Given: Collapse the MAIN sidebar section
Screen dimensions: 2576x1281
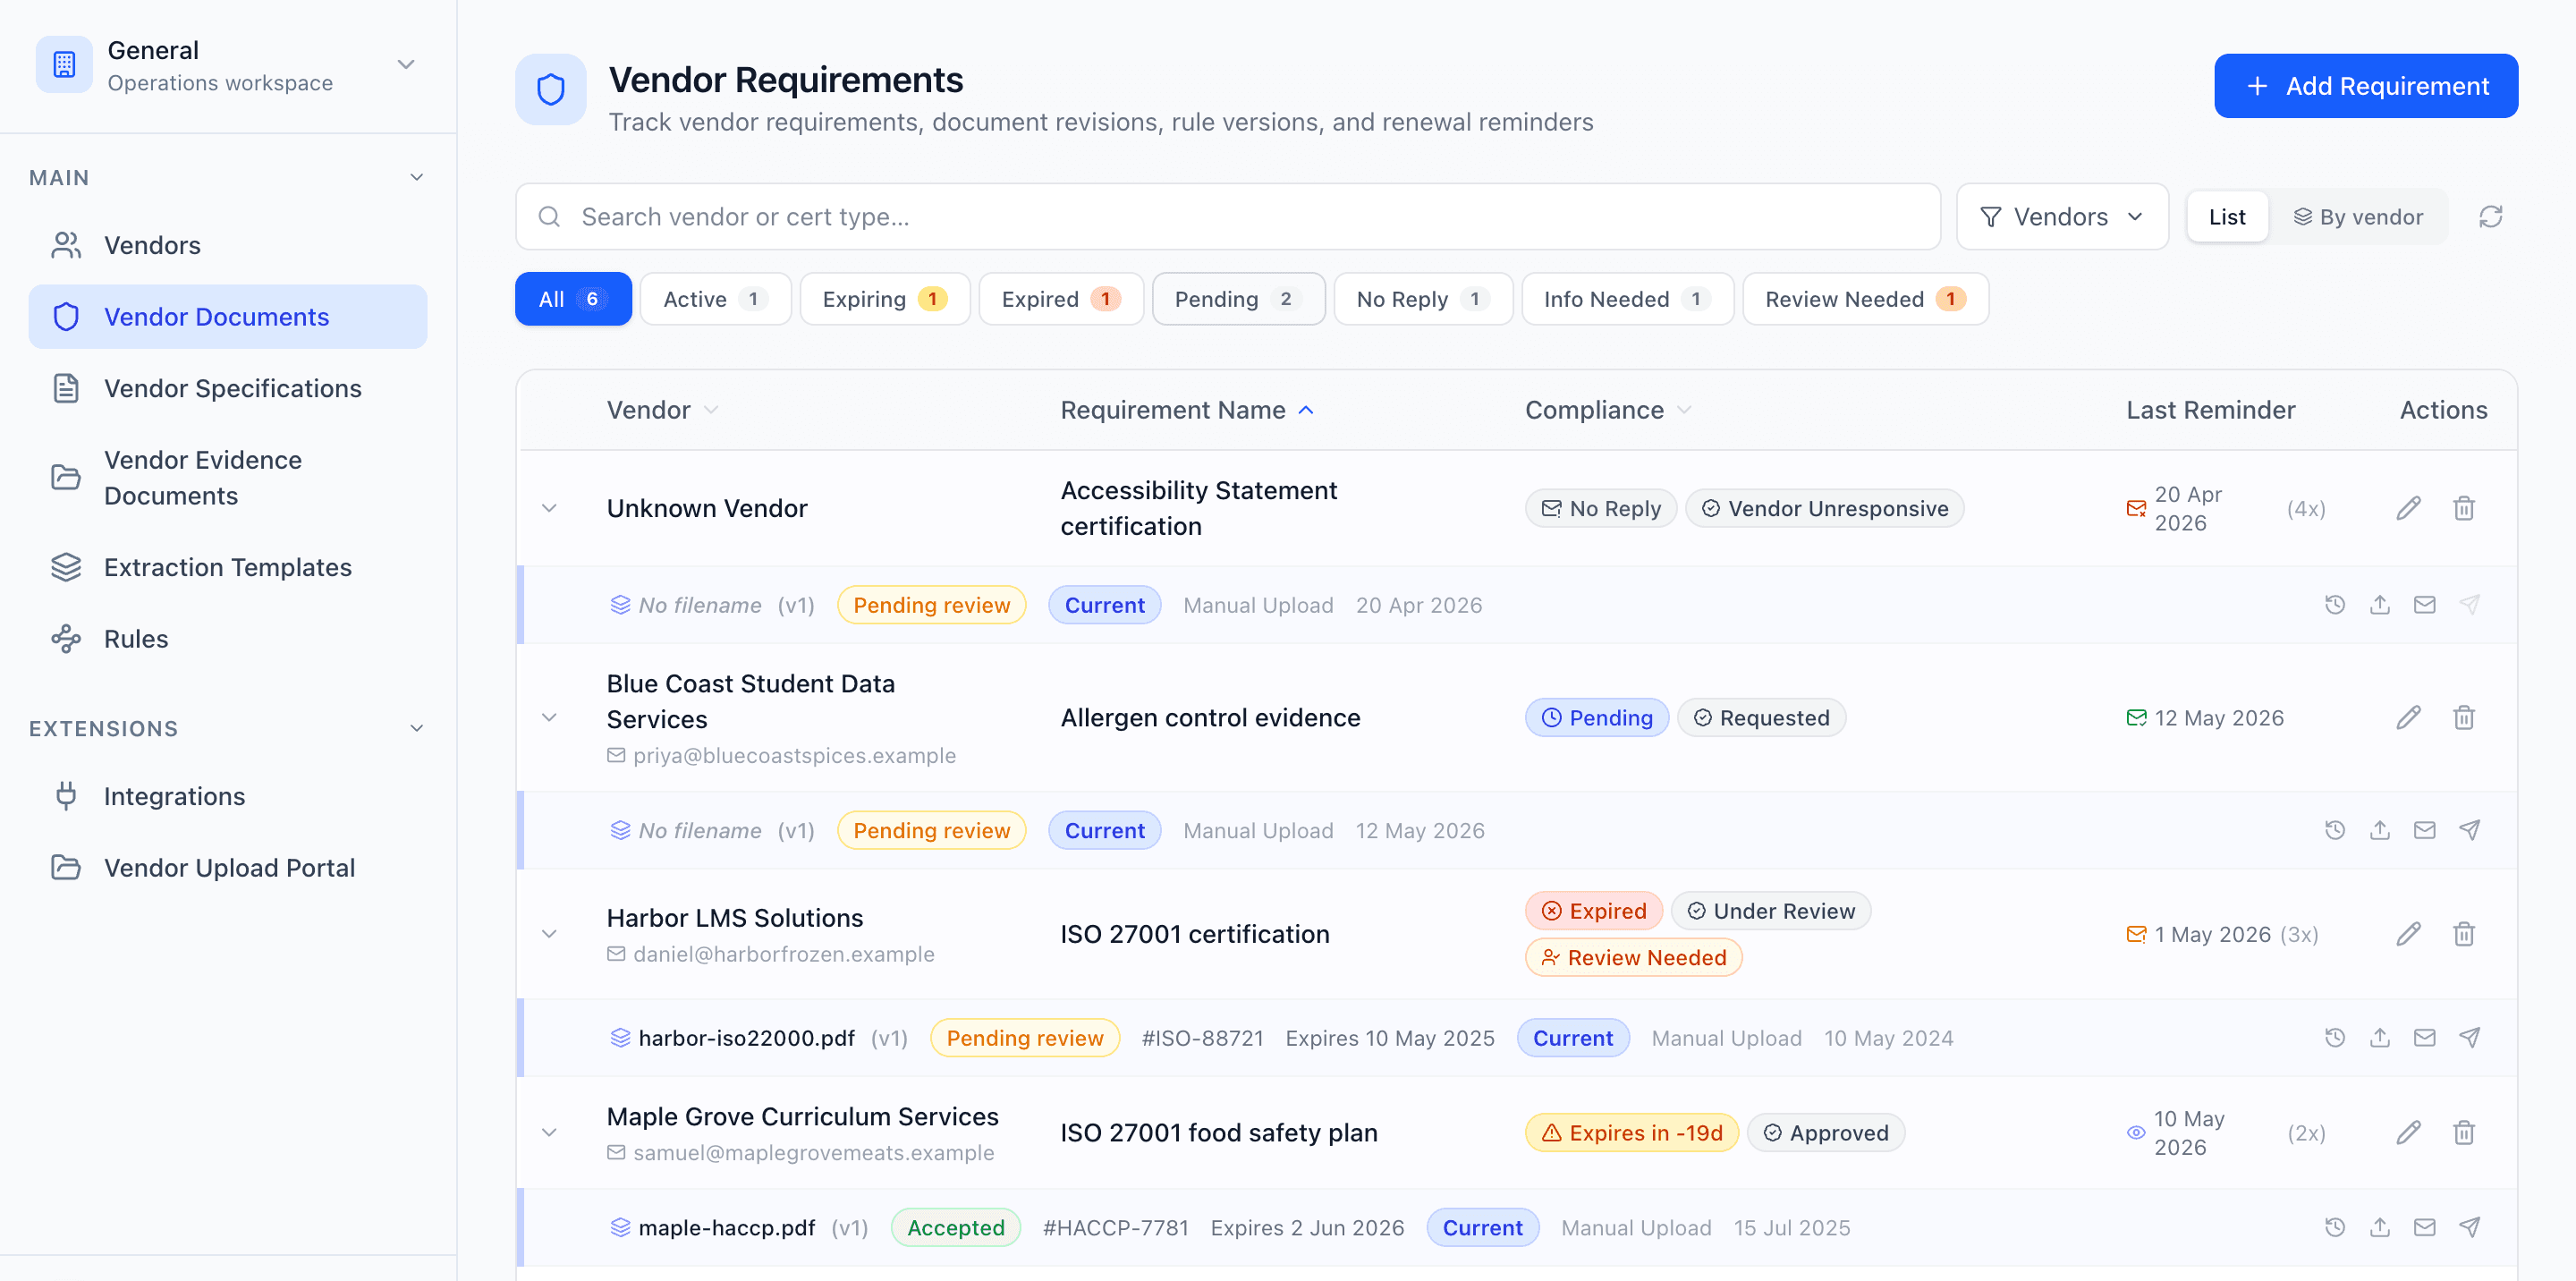Looking at the screenshot, I should point(417,177).
